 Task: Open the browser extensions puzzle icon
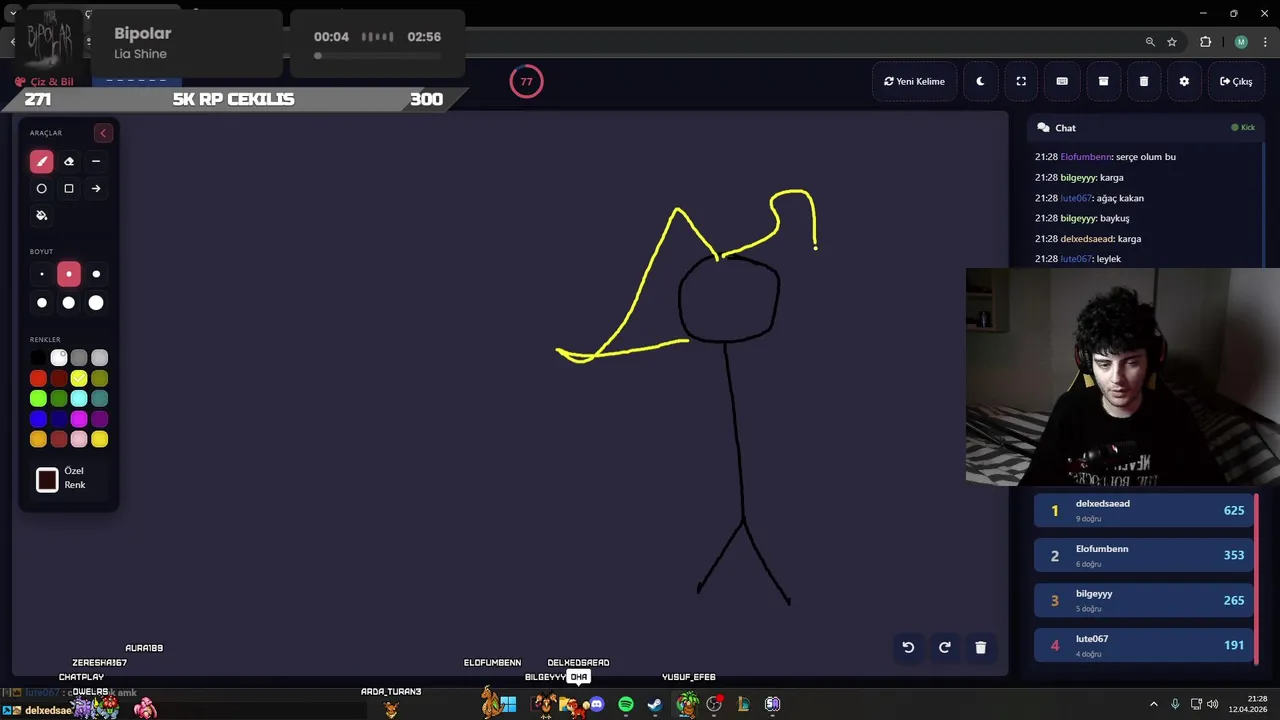click(1205, 42)
